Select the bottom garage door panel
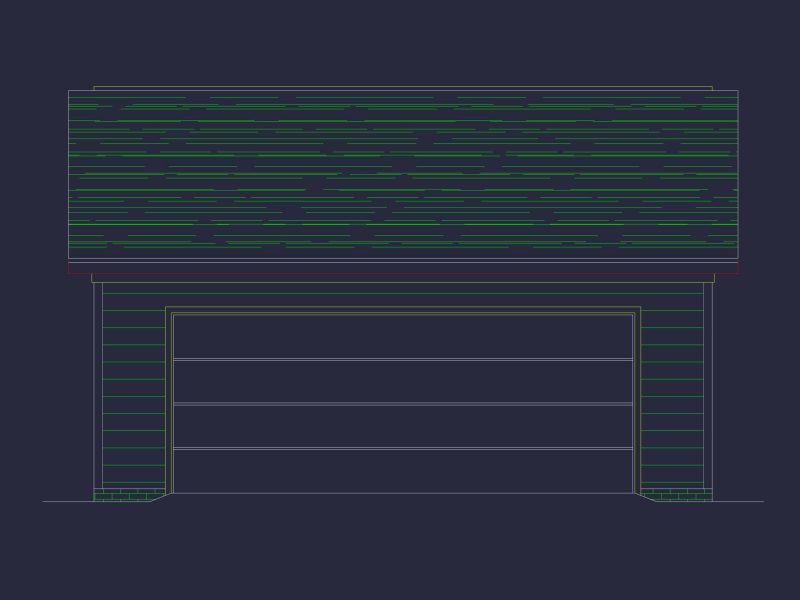The height and width of the screenshot is (600, 800). tap(403, 471)
